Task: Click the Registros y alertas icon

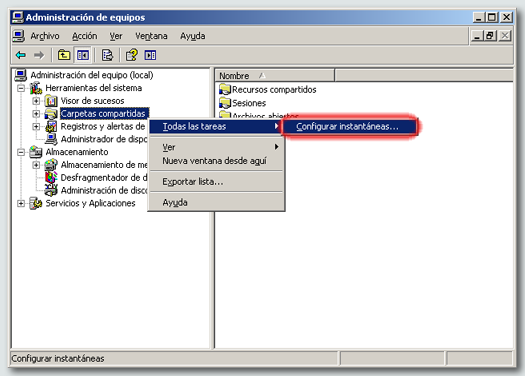Action: [x=51, y=127]
